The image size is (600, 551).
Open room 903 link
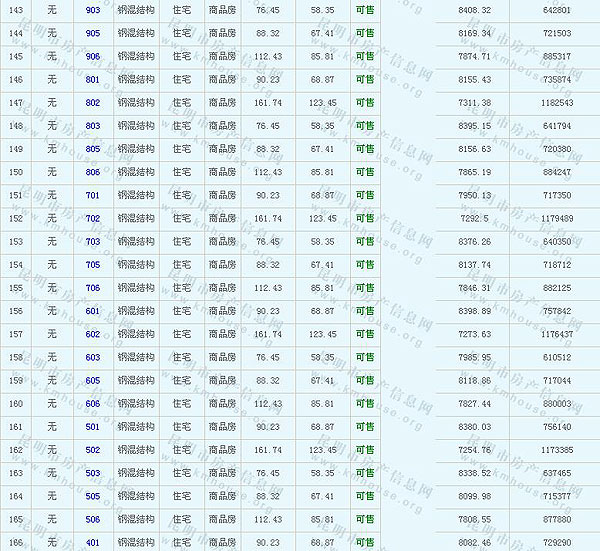[93, 10]
